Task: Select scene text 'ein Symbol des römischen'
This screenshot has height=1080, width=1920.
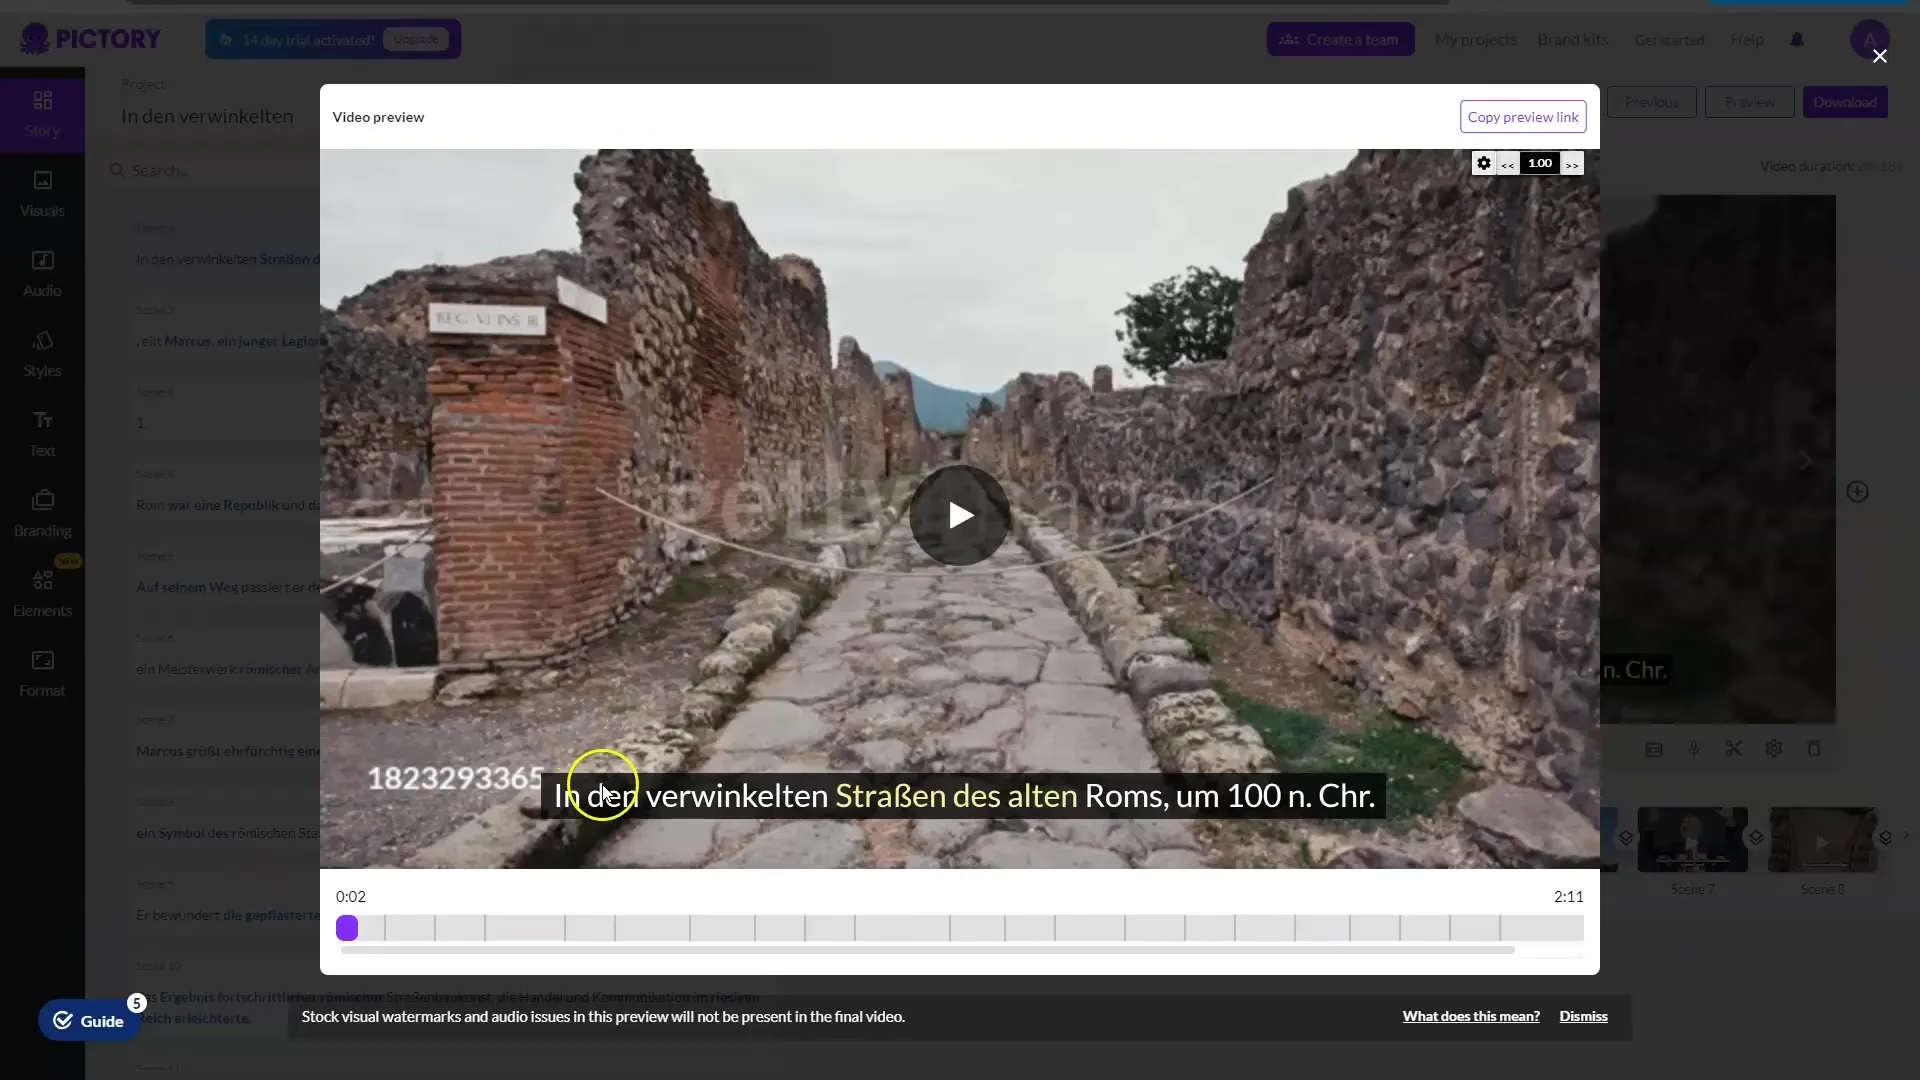Action: (x=228, y=833)
